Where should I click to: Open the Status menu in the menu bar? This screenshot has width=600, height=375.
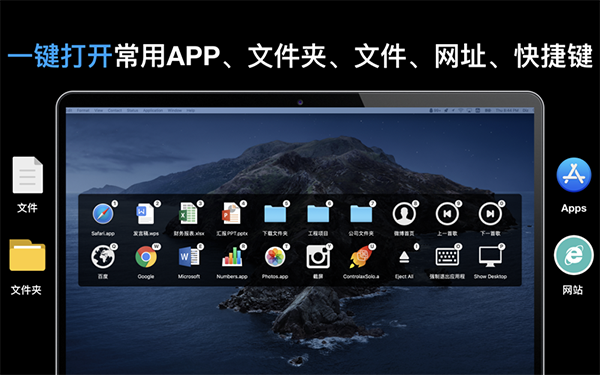click(132, 111)
